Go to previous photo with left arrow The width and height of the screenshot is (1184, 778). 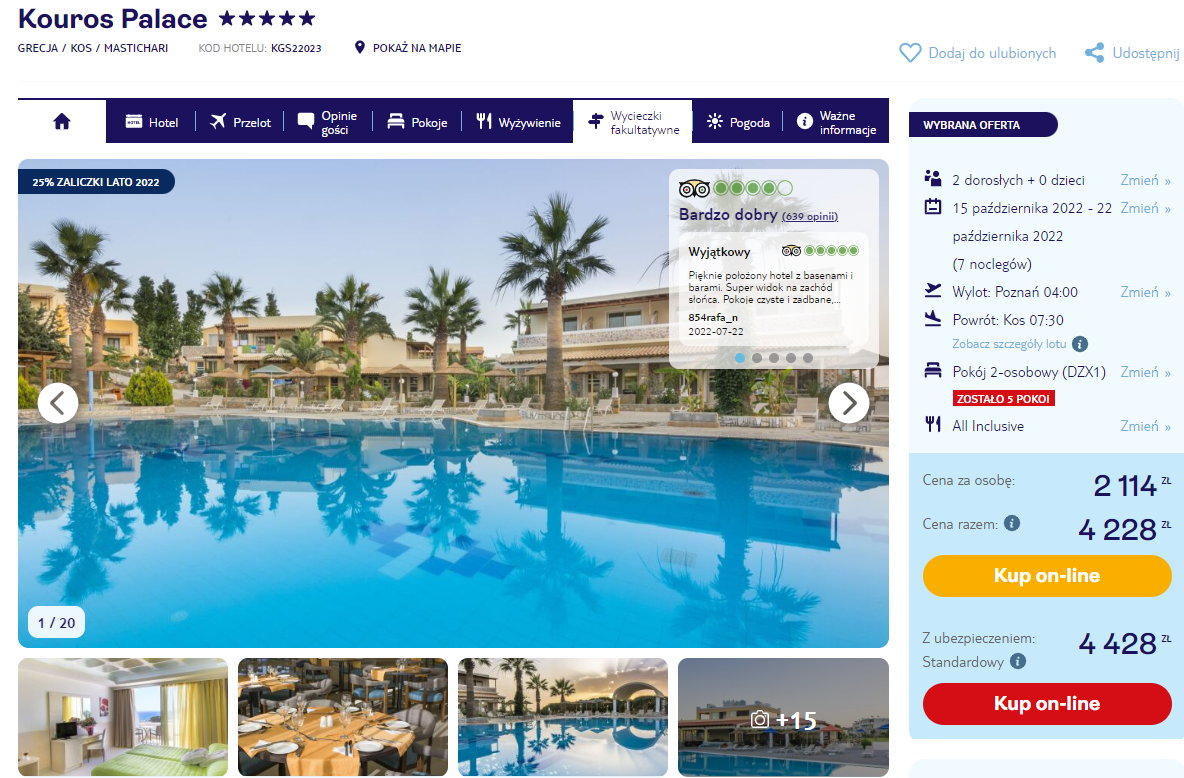tap(58, 403)
